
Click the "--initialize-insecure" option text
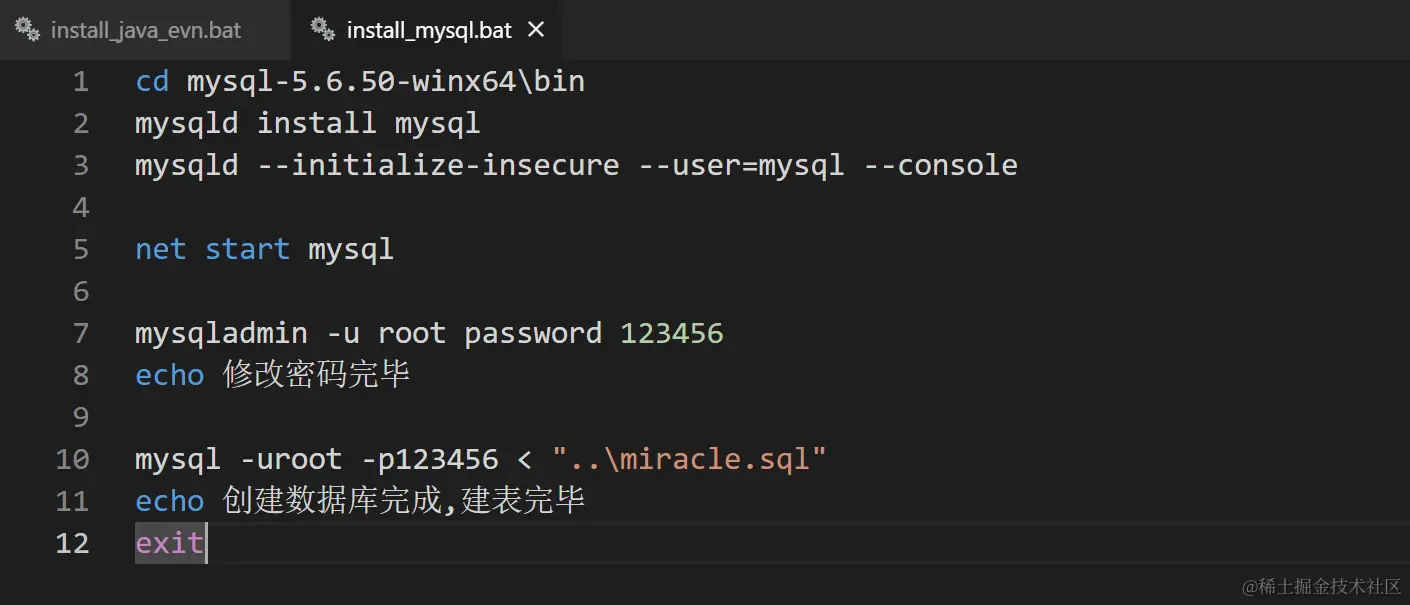coord(438,165)
